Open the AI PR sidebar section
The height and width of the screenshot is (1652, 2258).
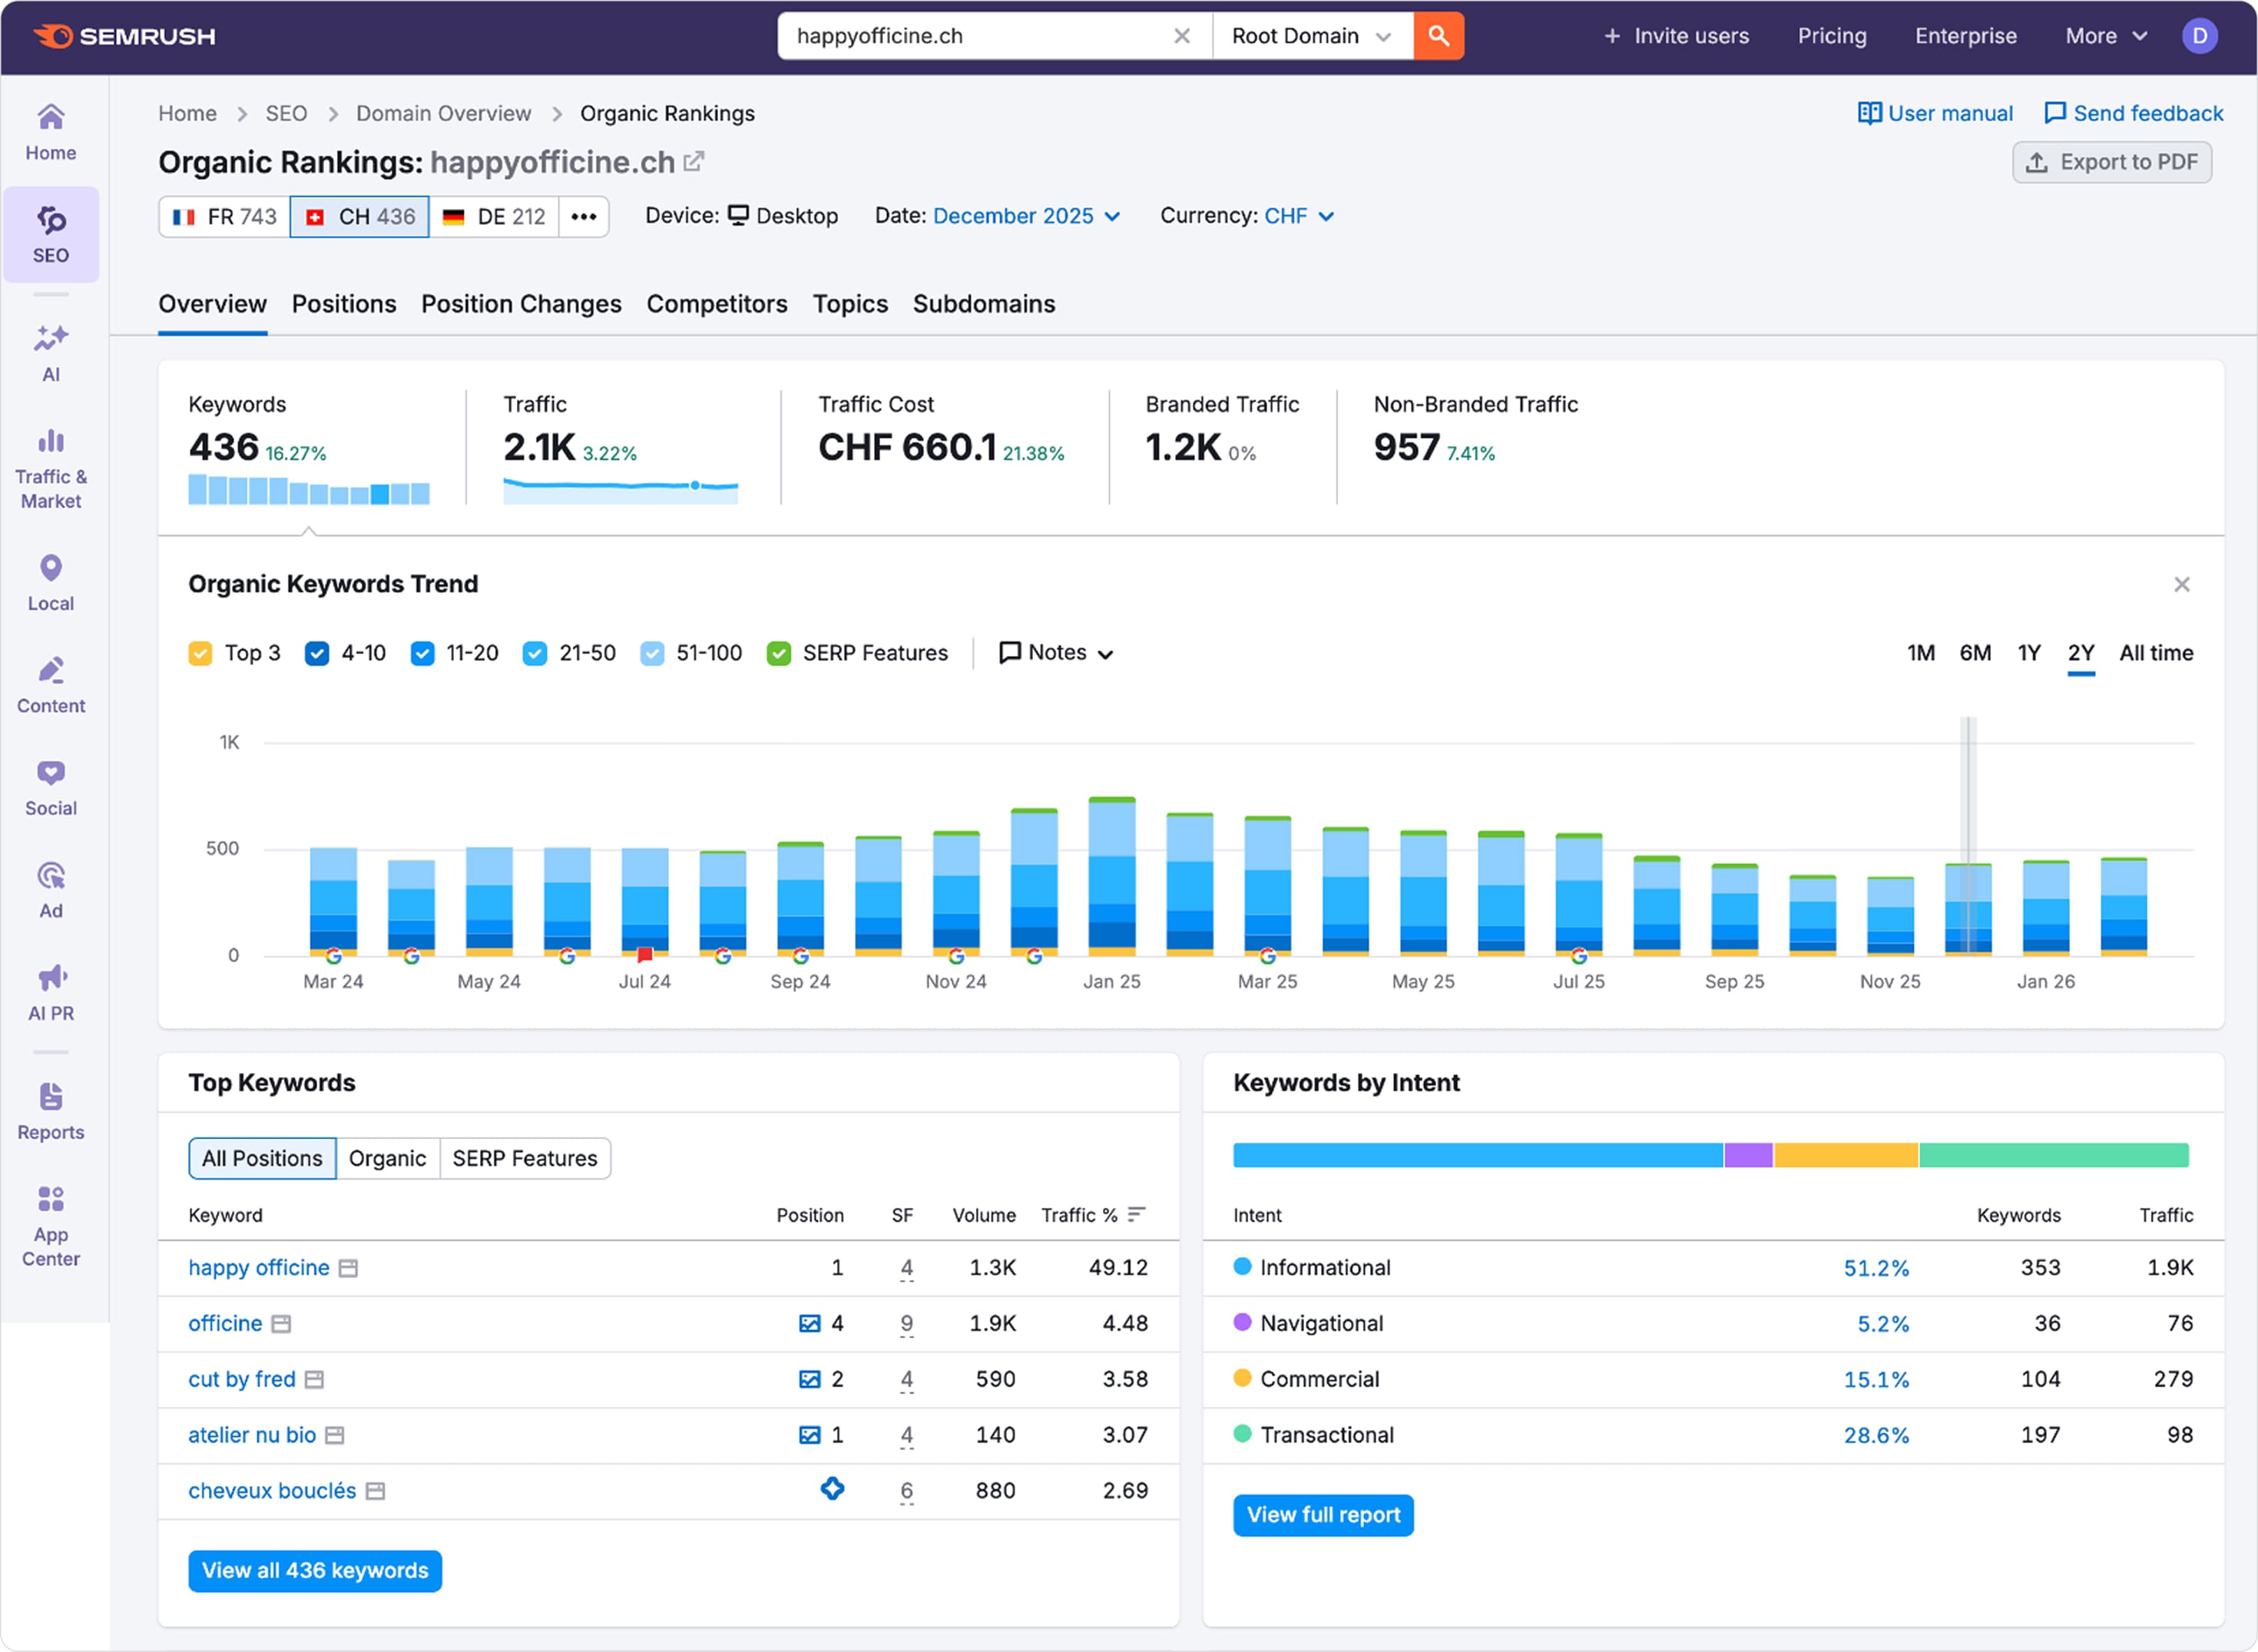pyautogui.click(x=51, y=993)
